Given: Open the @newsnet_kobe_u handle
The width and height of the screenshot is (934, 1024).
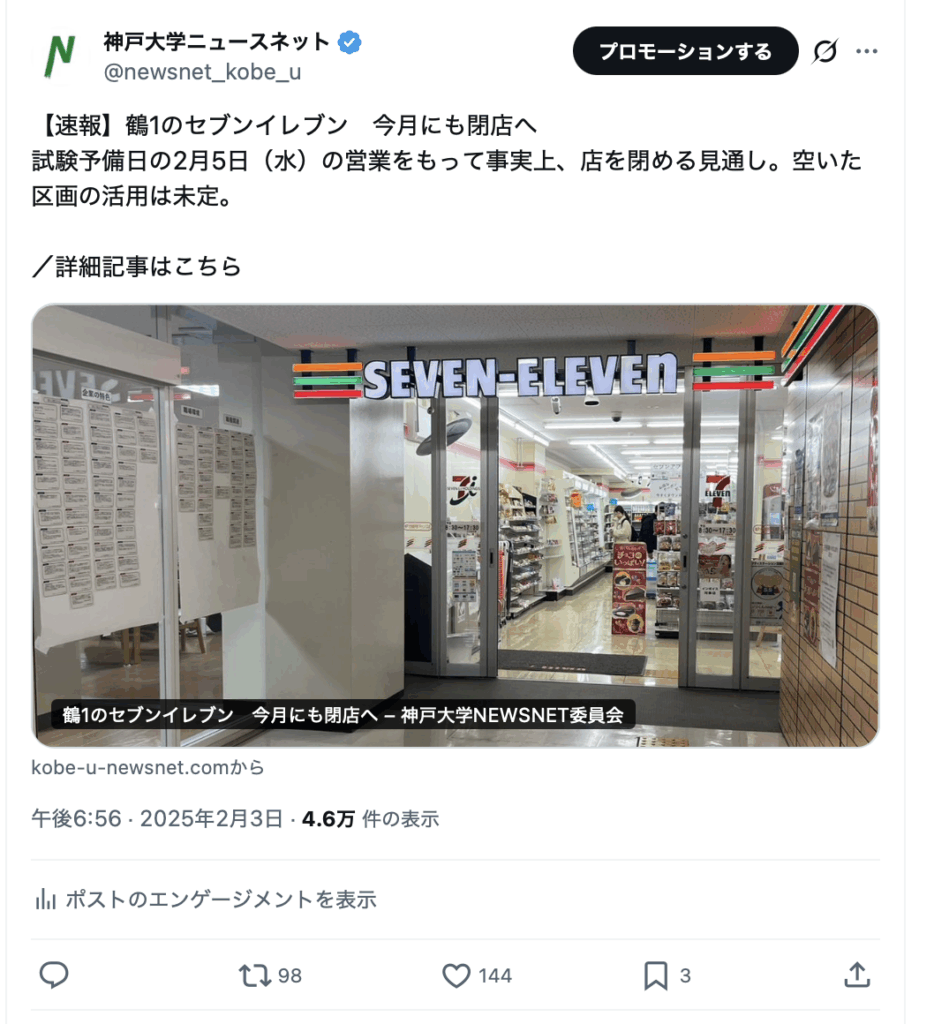Looking at the screenshot, I should coord(202,72).
